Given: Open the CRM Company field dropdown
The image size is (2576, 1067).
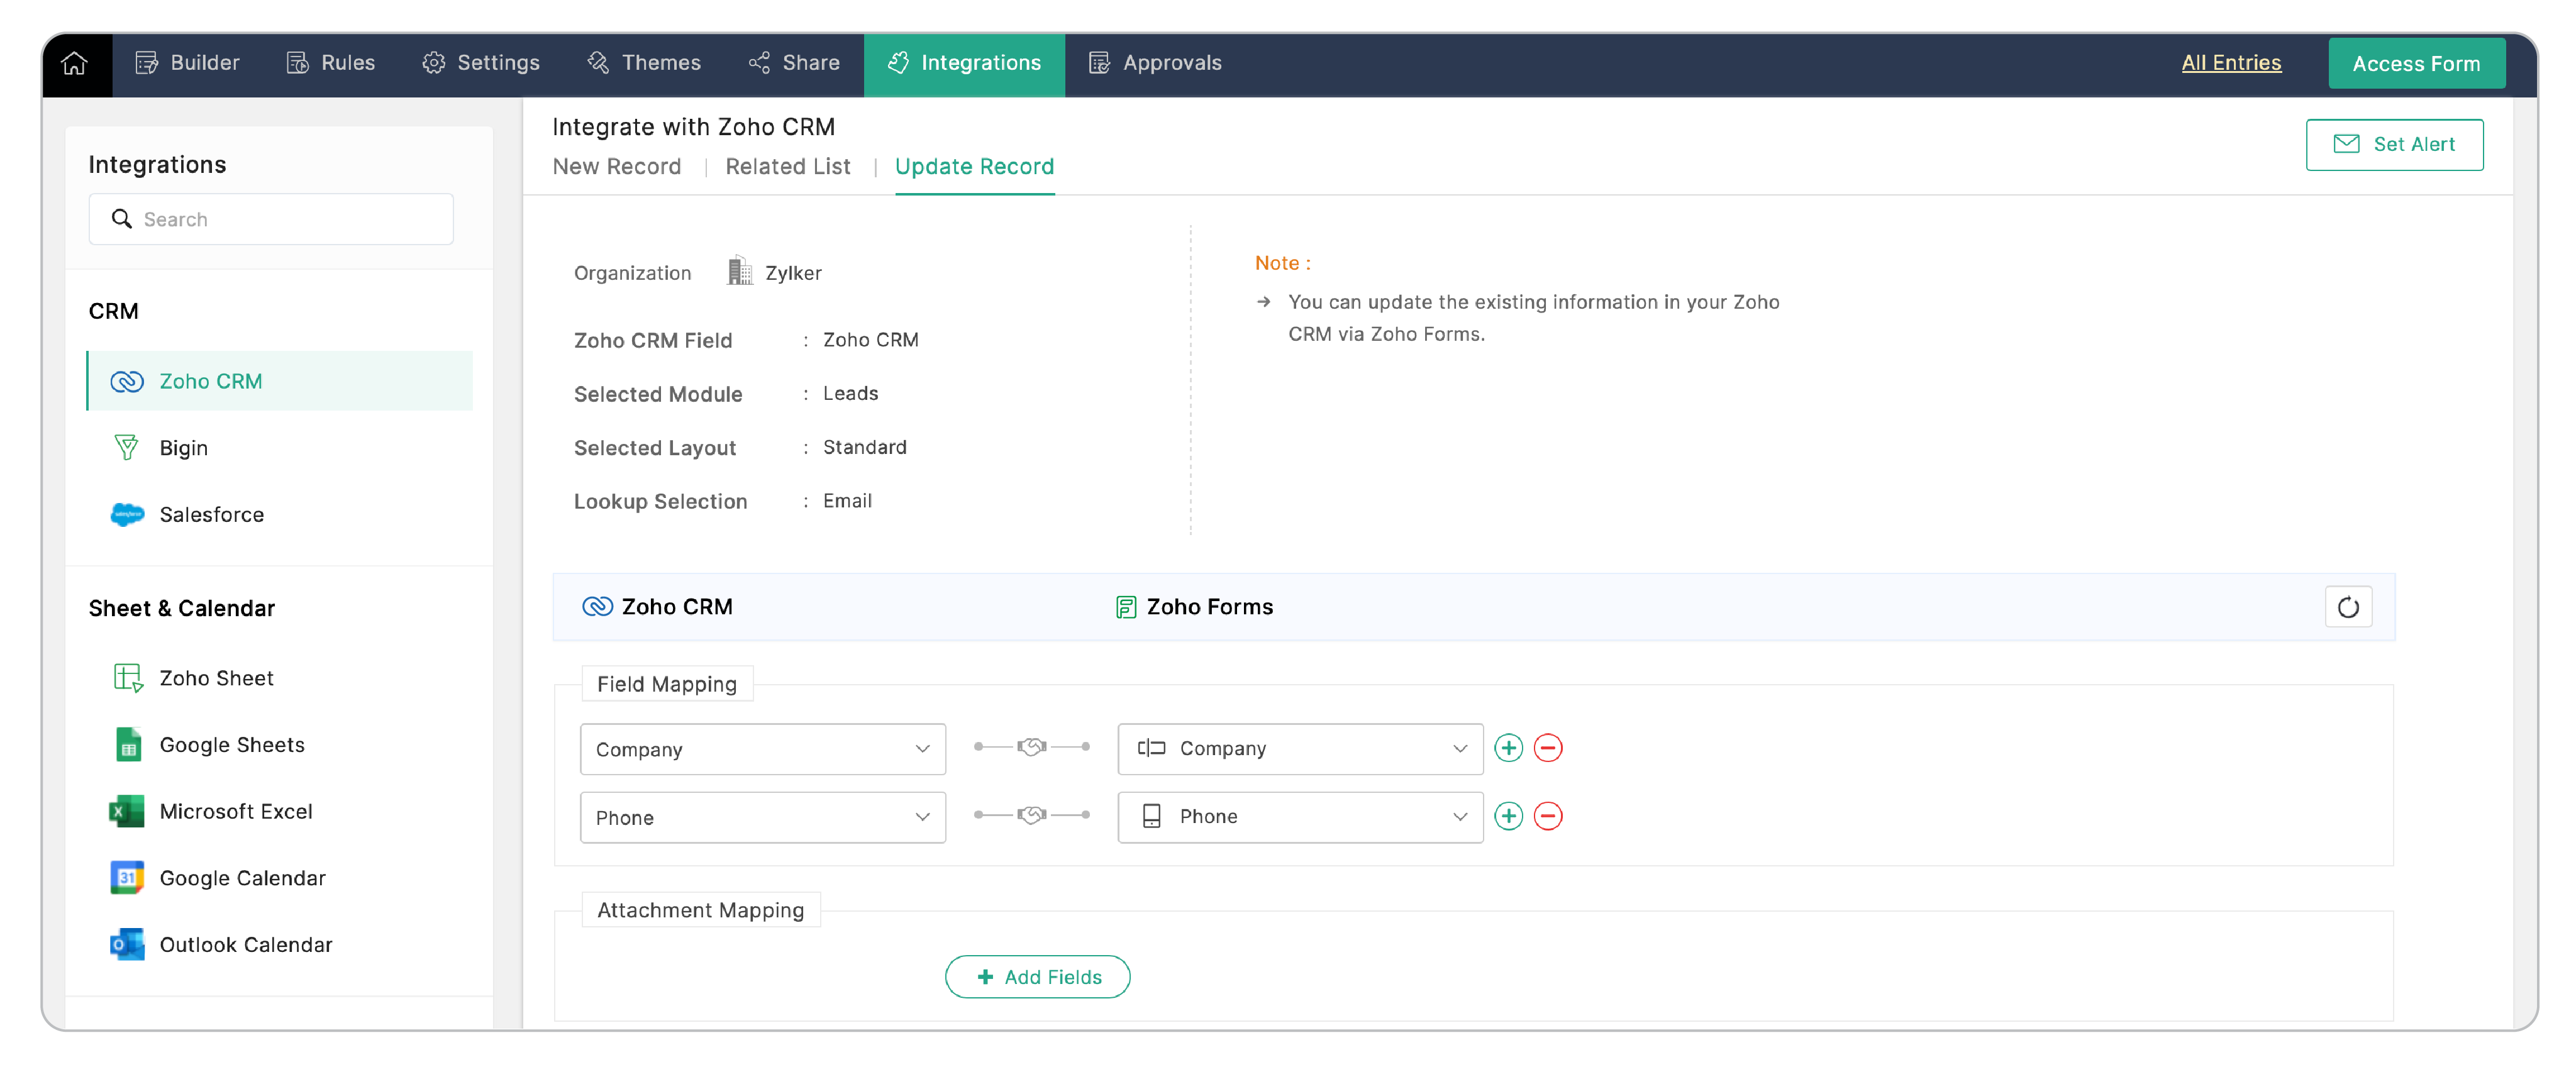Looking at the screenshot, I should point(762,749).
